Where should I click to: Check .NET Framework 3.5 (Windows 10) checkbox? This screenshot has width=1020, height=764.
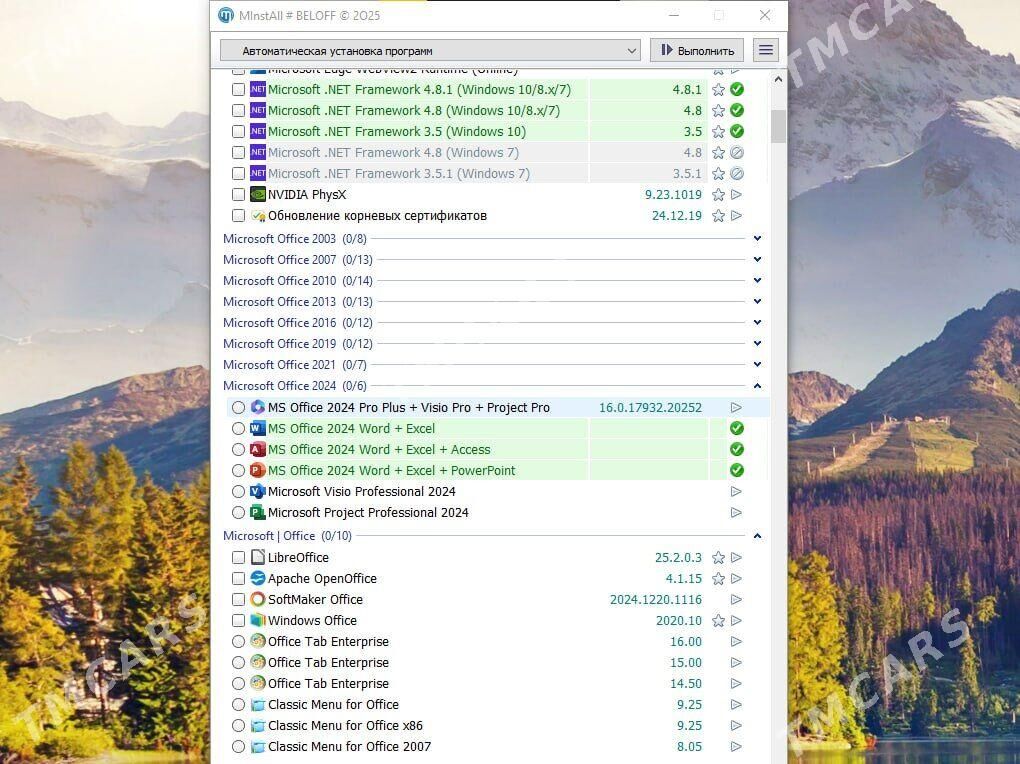tap(239, 131)
